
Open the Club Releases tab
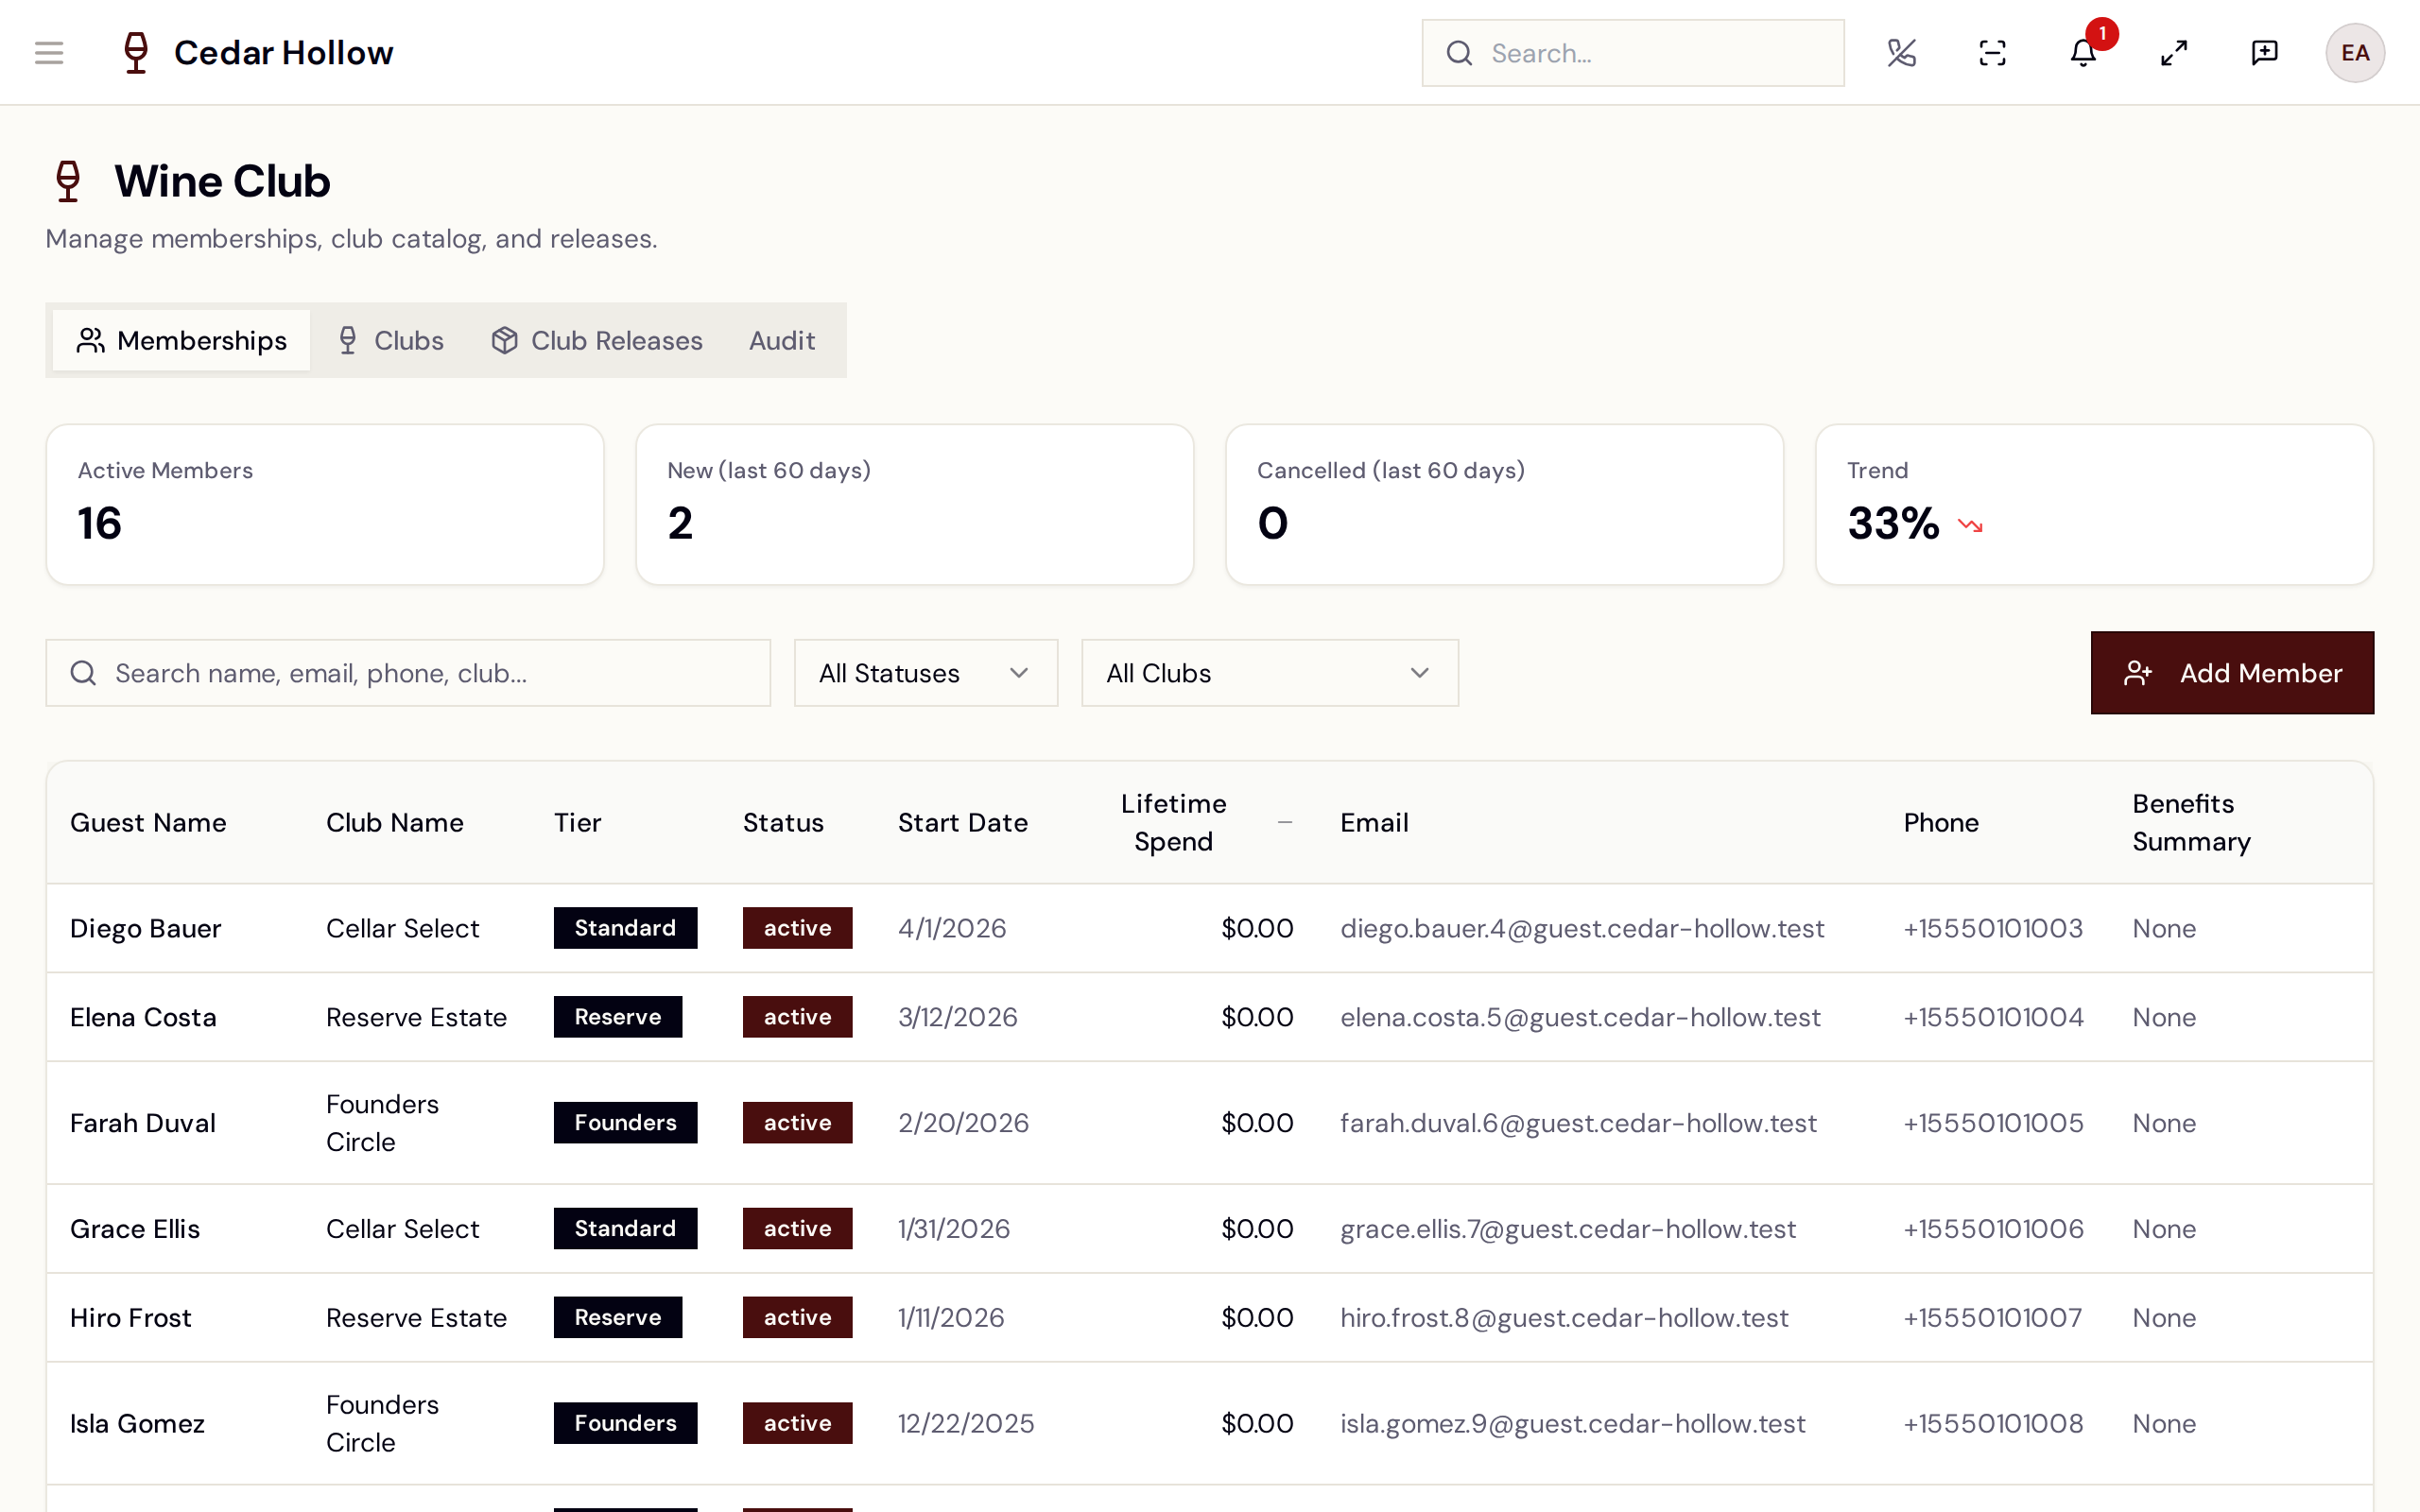click(597, 340)
